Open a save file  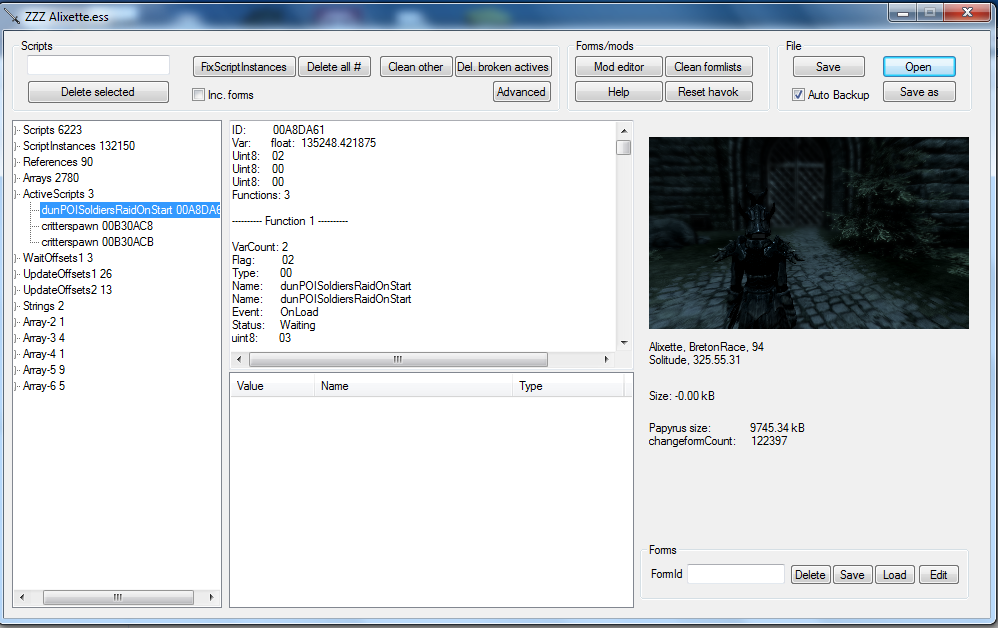point(918,67)
